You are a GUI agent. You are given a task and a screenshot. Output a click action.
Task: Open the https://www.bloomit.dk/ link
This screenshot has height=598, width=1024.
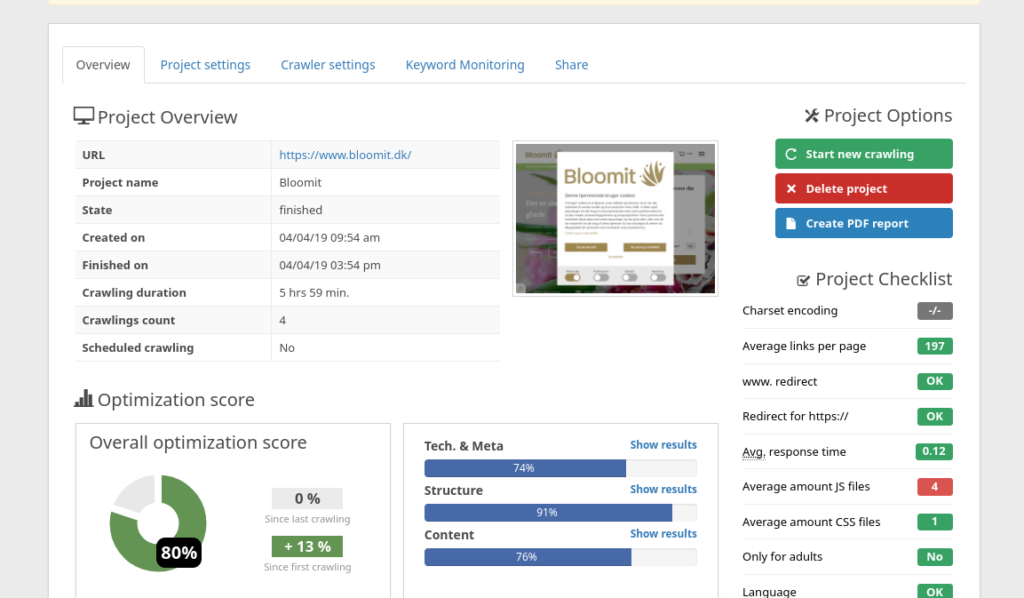tap(344, 155)
